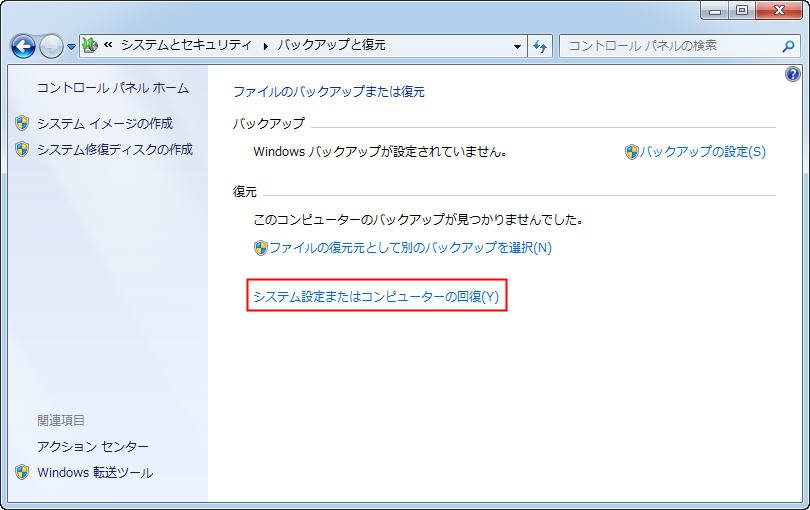Click the バックアップ section heading

point(269,123)
